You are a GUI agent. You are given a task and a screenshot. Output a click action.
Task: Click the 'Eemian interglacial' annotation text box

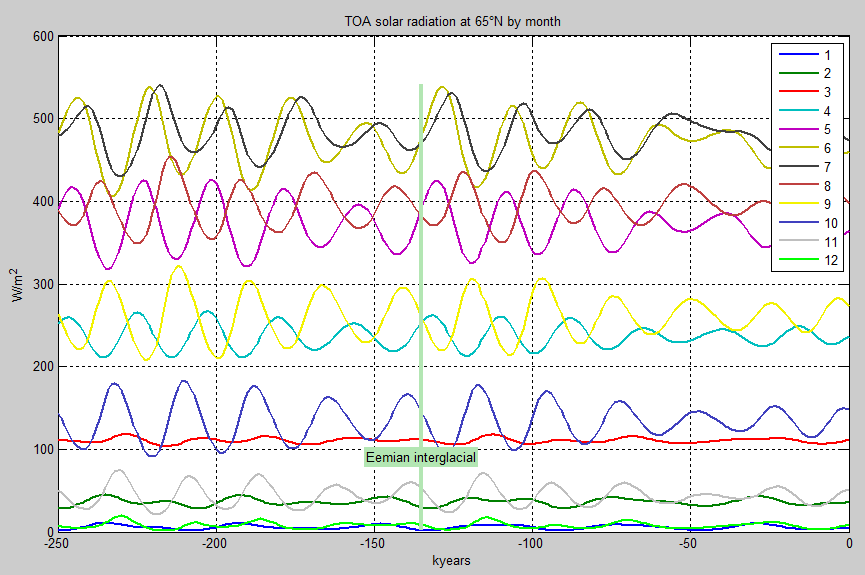(420, 457)
